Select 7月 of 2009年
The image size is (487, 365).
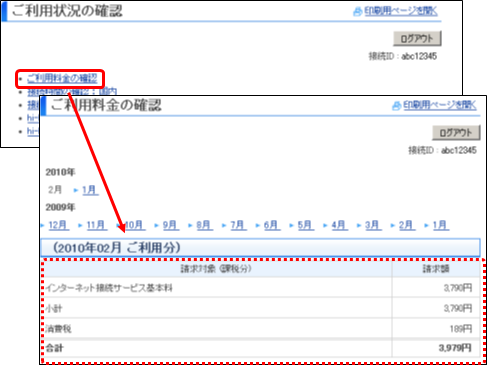(x=238, y=225)
